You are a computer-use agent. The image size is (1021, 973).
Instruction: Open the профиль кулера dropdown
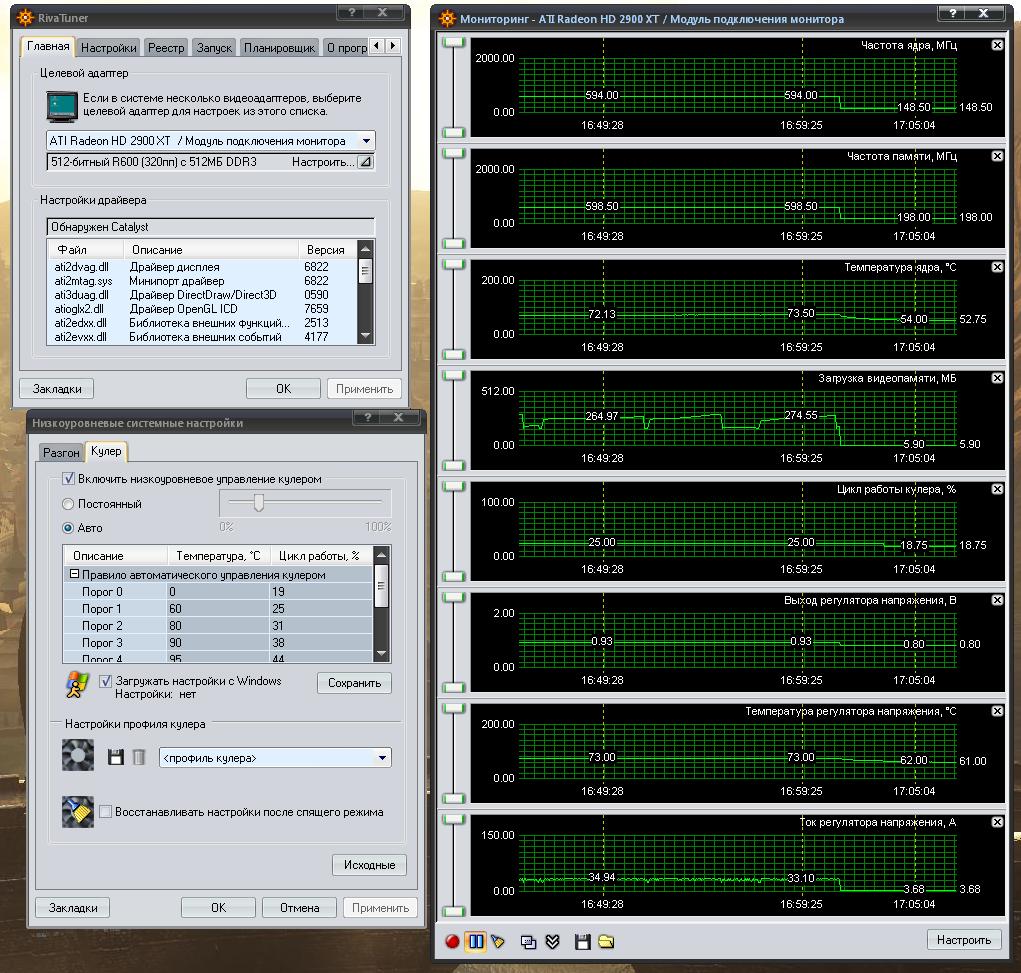(x=382, y=757)
